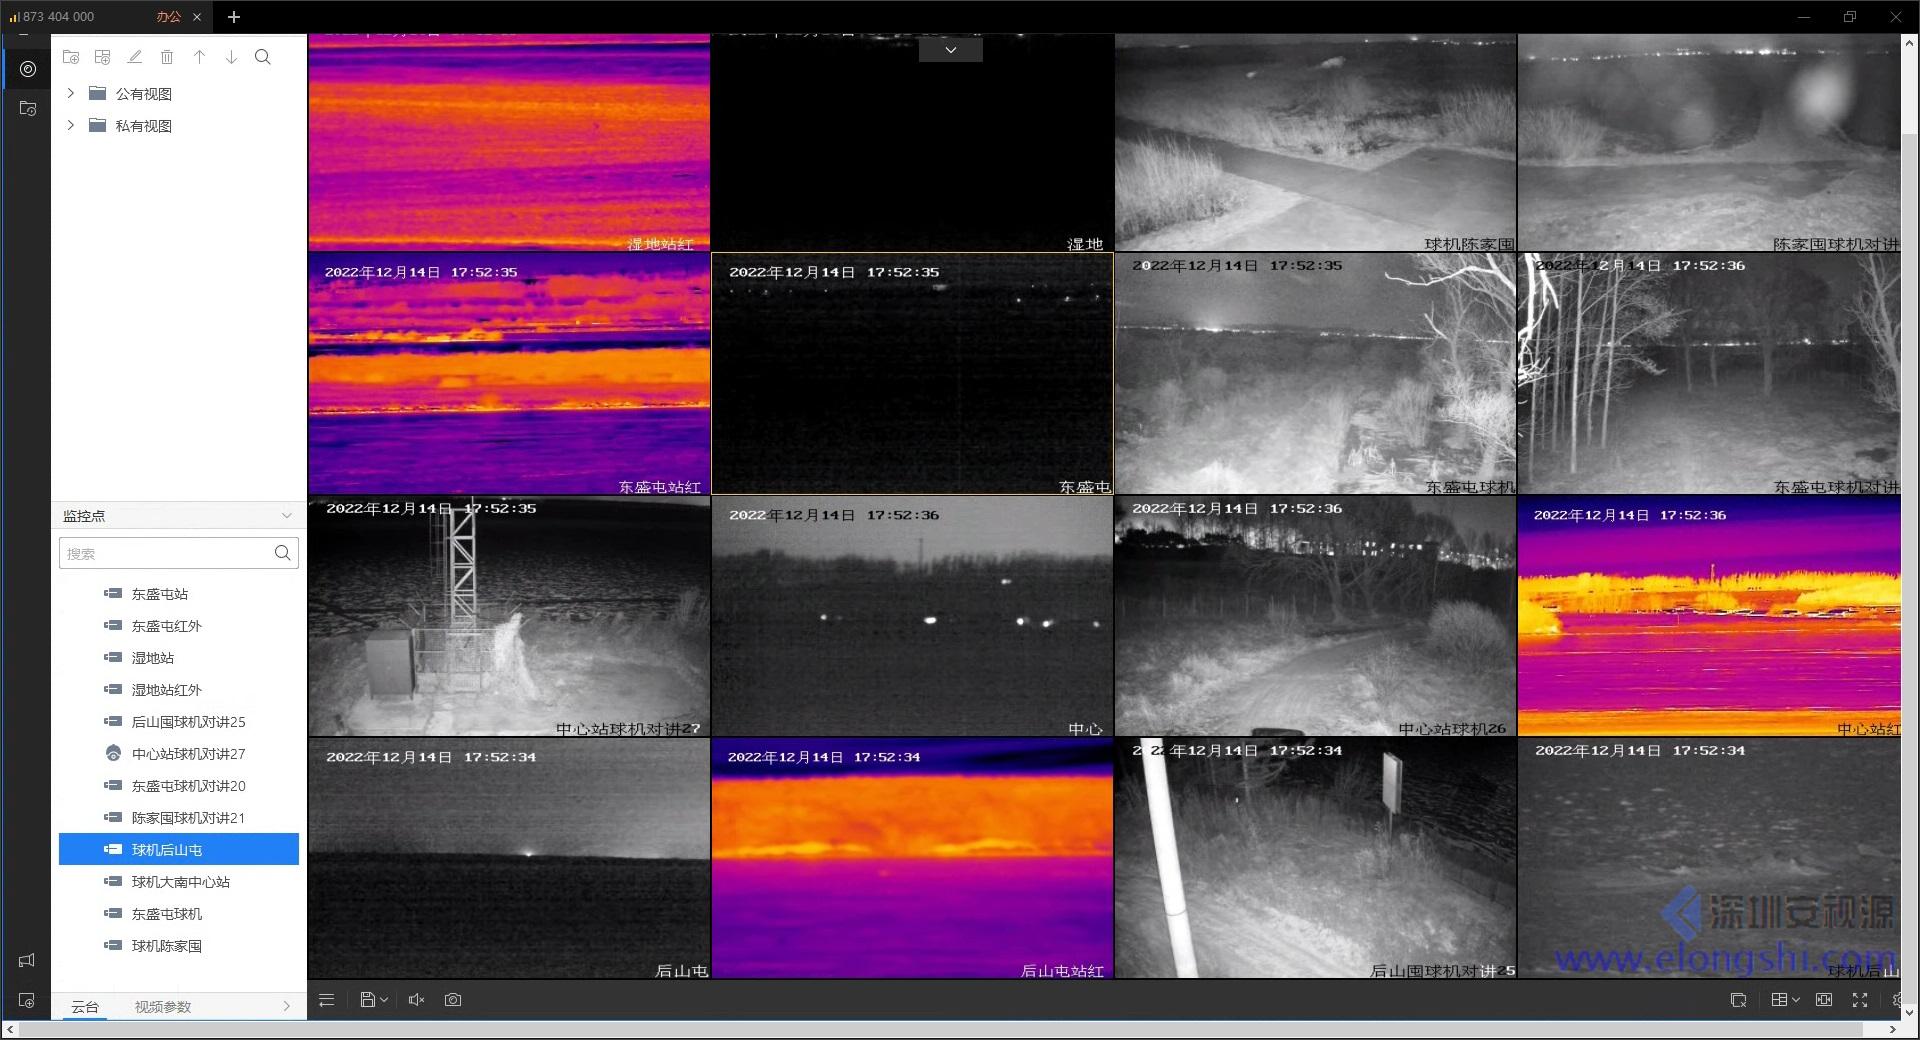
Task: Click the move up arrow icon
Action: pos(199,57)
